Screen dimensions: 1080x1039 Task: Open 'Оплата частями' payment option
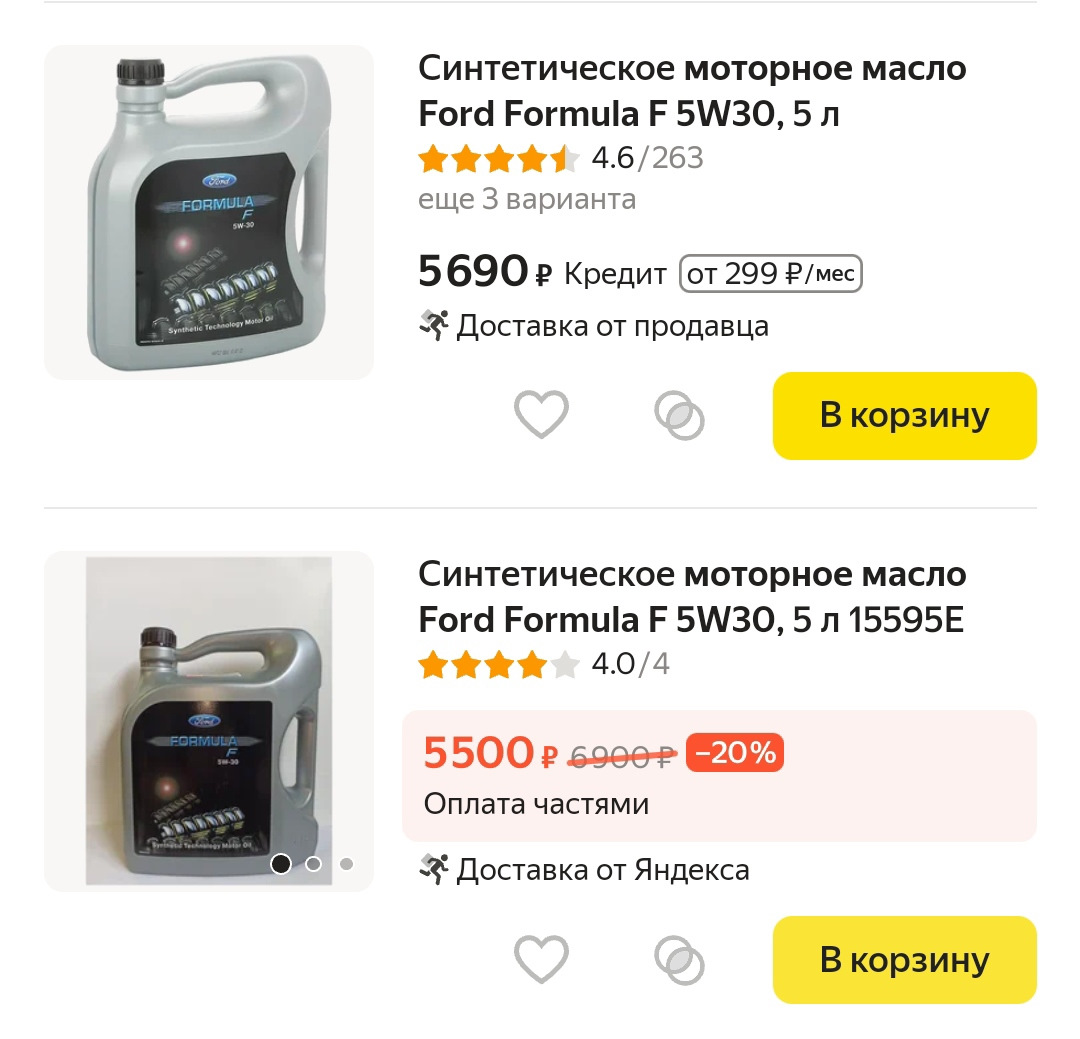[536, 804]
